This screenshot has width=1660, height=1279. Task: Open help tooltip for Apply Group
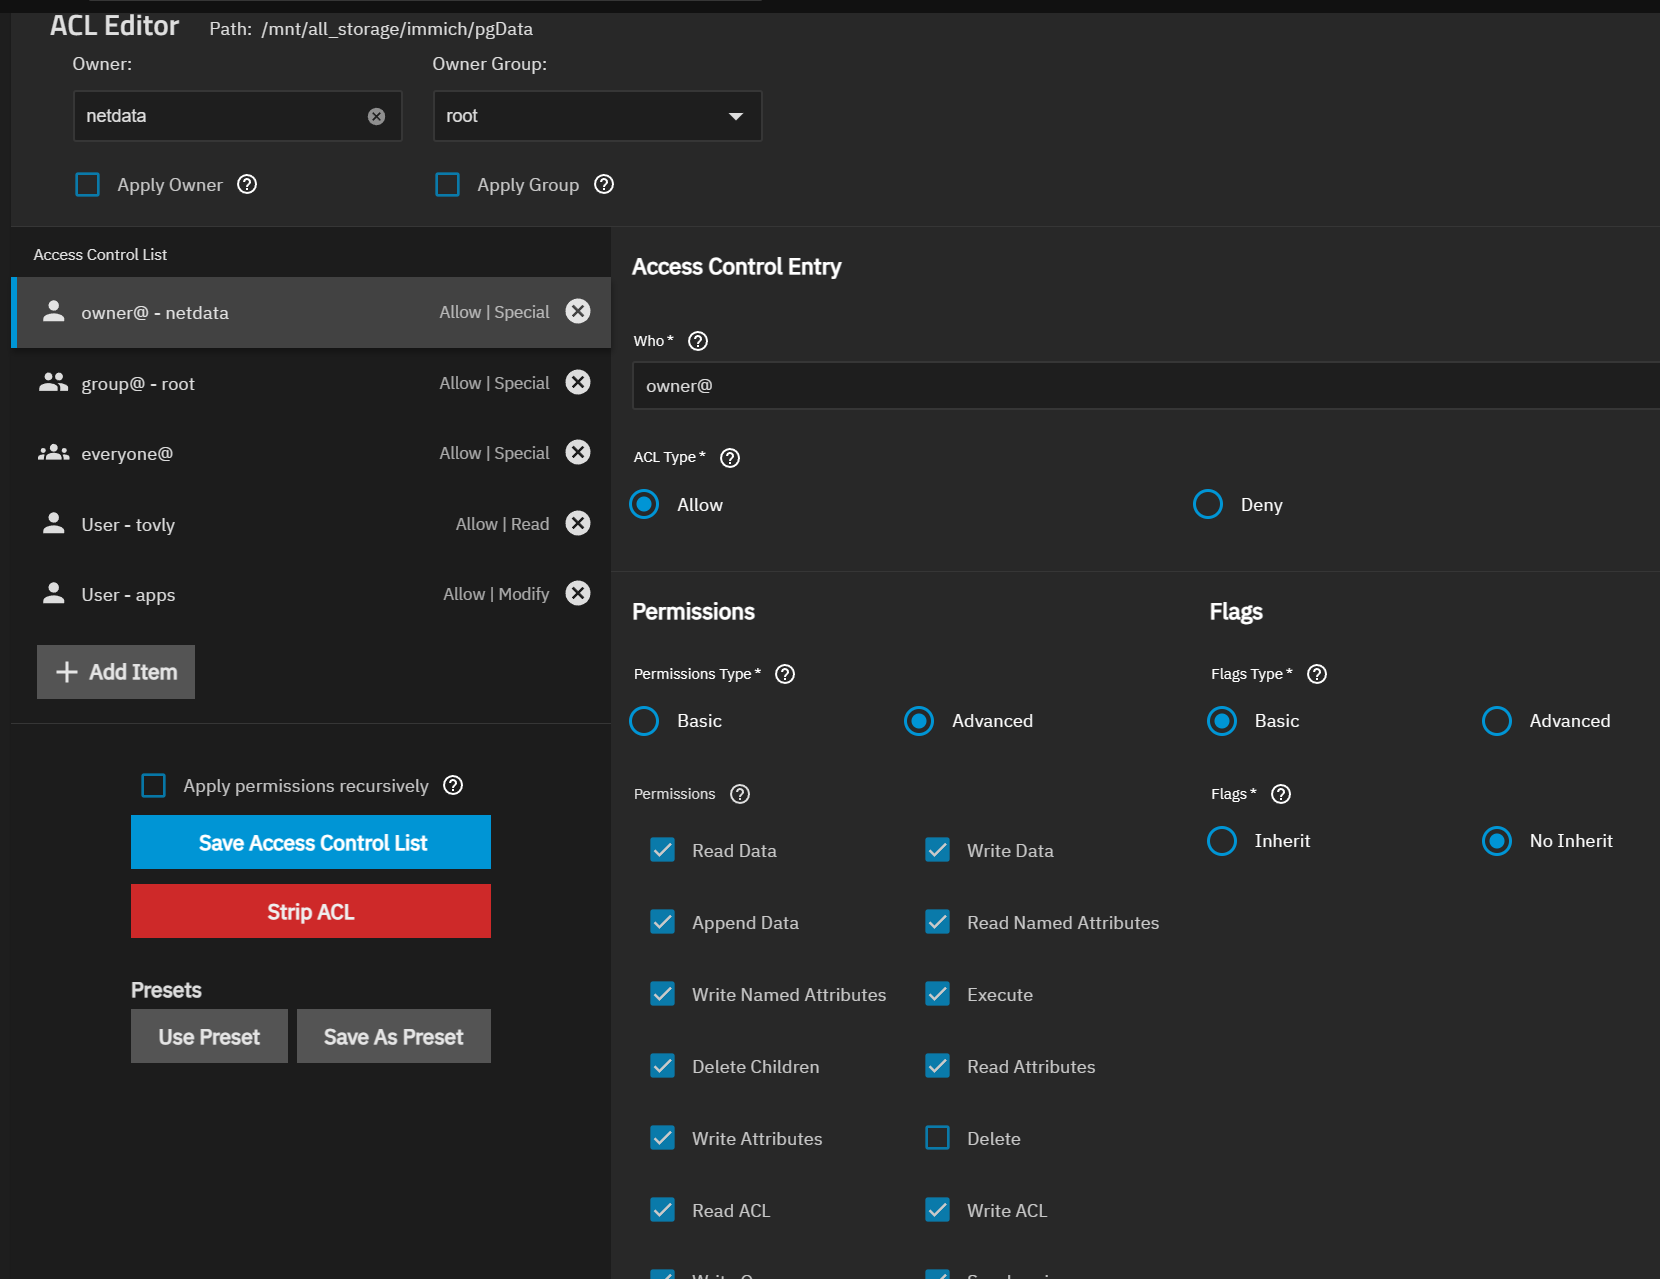[x=604, y=184]
